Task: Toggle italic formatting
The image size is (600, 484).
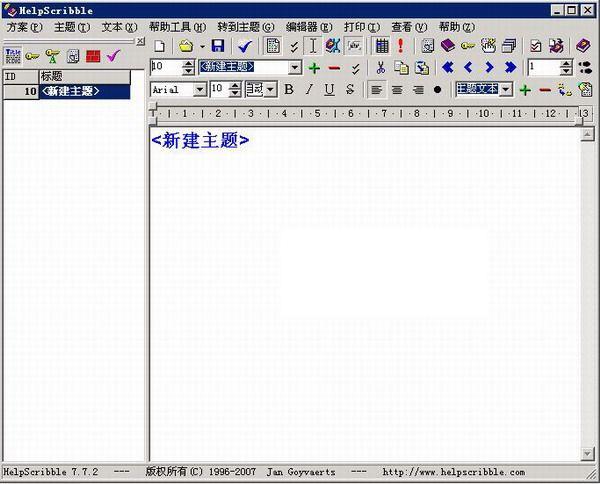Action: click(x=309, y=90)
